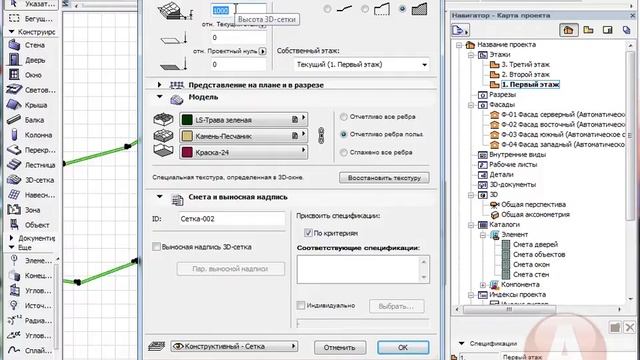The height and width of the screenshot is (360, 640).
Task: Click the delete X icon below Navigator
Action: click(630, 327)
